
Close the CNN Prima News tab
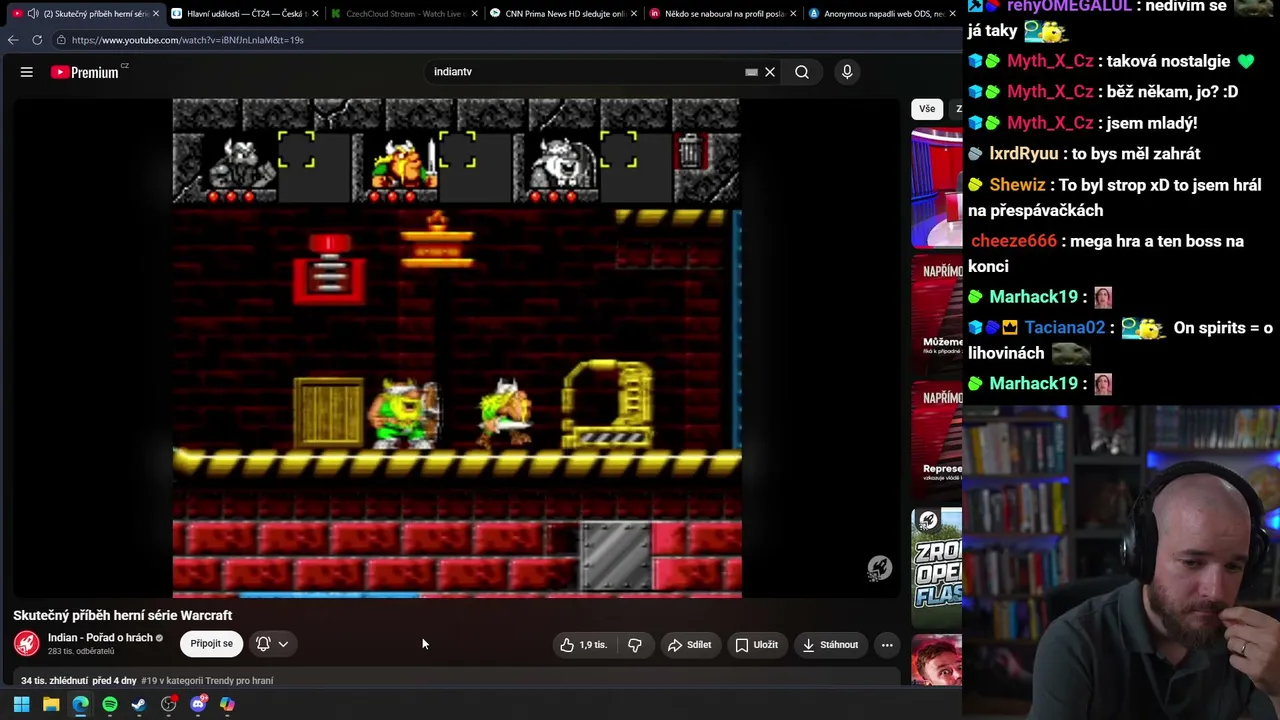point(634,14)
